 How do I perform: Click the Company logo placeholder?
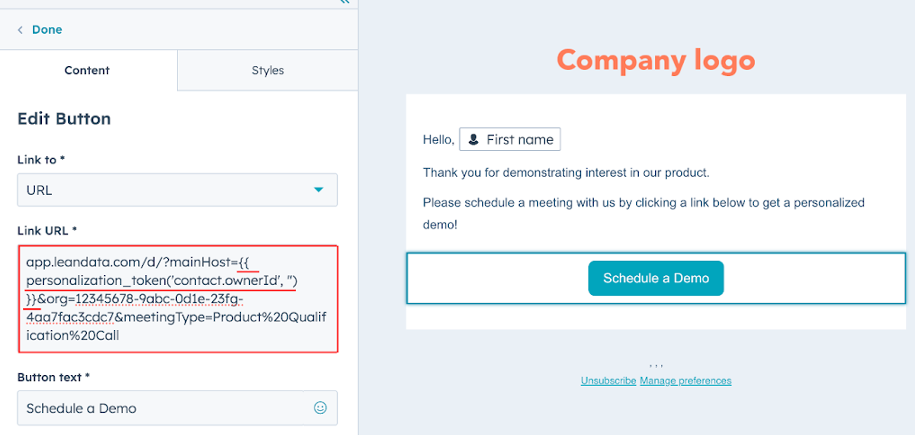click(656, 60)
